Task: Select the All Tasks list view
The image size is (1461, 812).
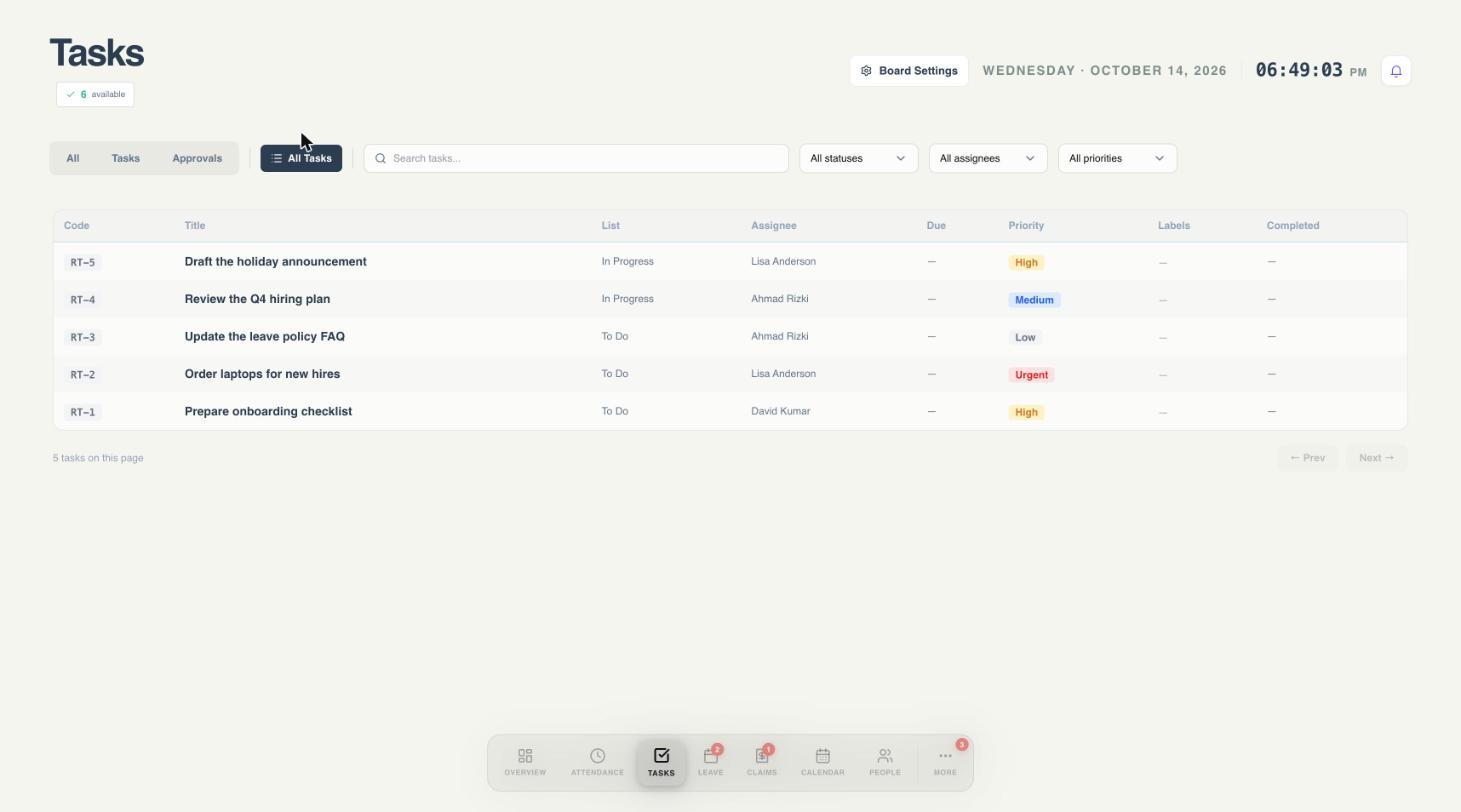Action: click(301, 158)
